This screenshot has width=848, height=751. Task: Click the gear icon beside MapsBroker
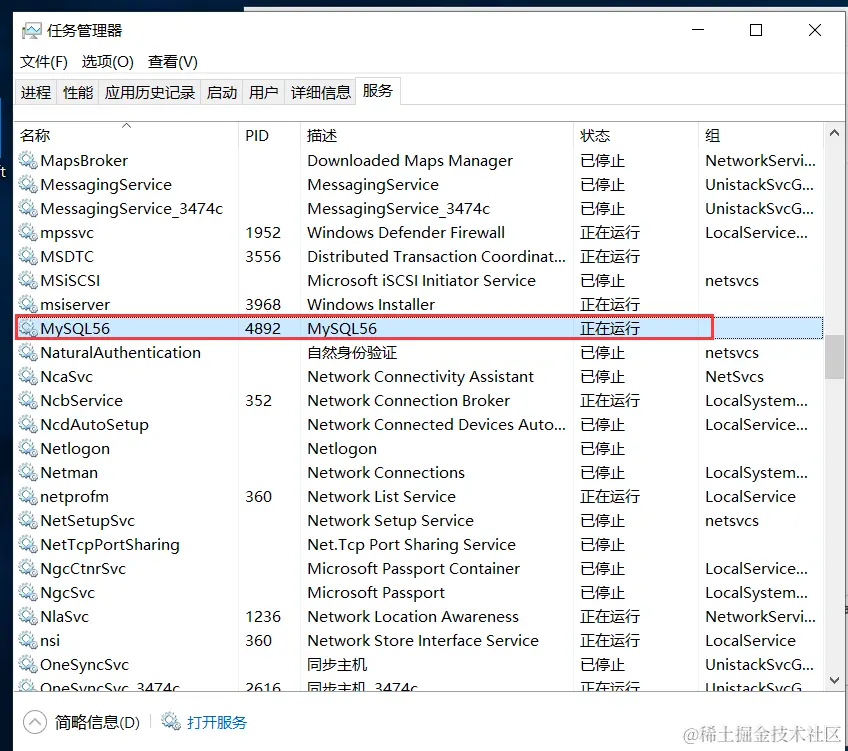coord(28,160)
